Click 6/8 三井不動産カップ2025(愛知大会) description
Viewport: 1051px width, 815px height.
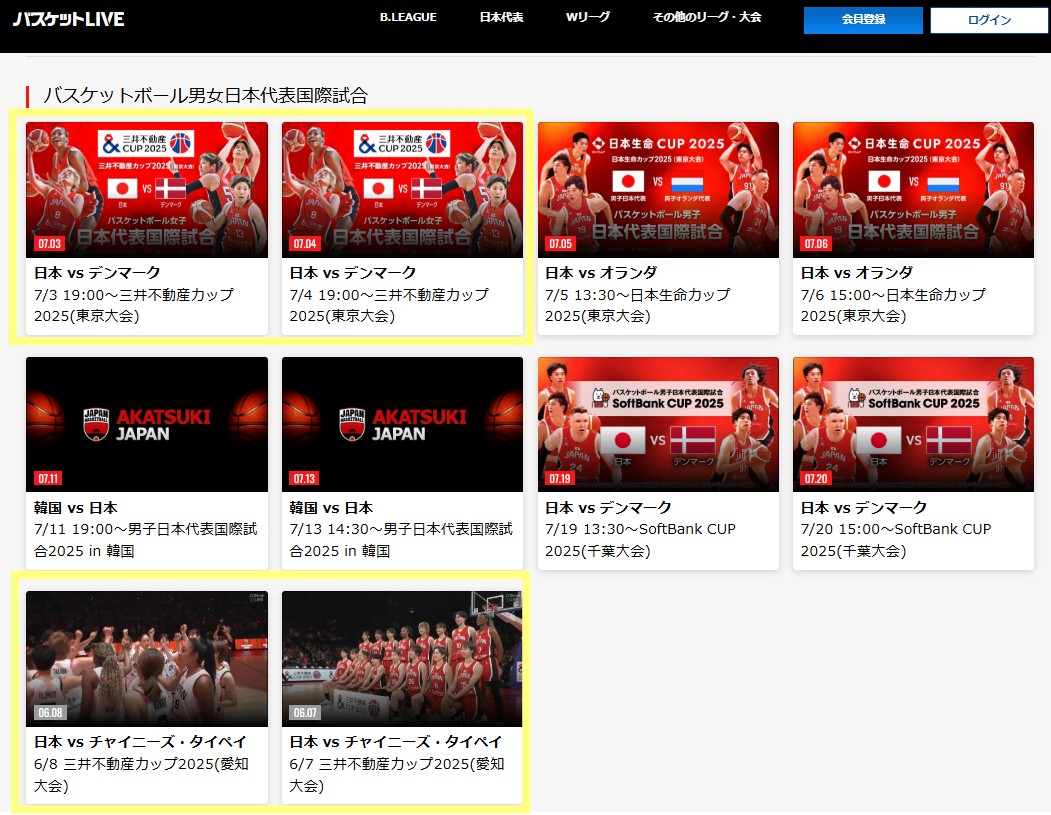141,774
